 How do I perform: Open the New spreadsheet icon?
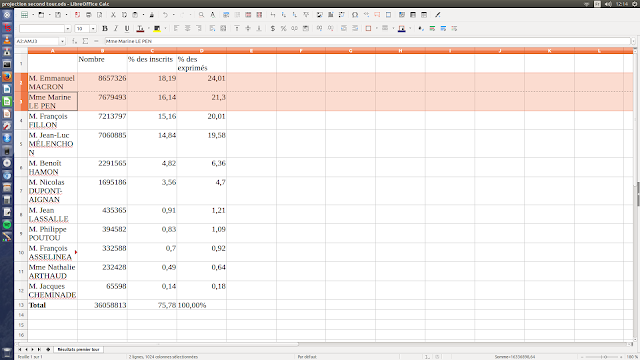(x=24, y=15)
